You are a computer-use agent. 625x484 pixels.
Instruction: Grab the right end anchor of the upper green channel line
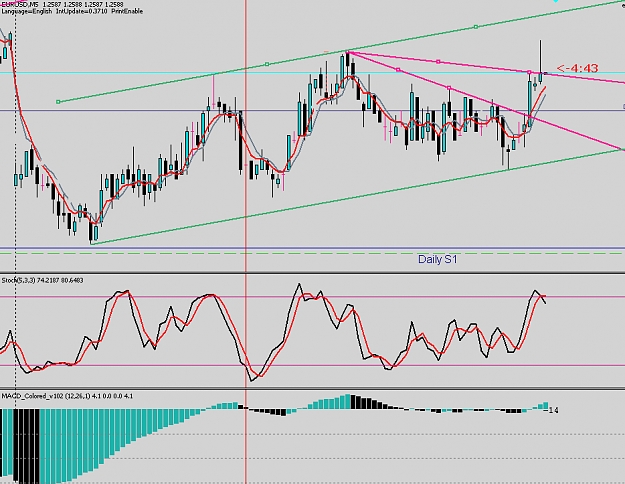coord(476,27)
